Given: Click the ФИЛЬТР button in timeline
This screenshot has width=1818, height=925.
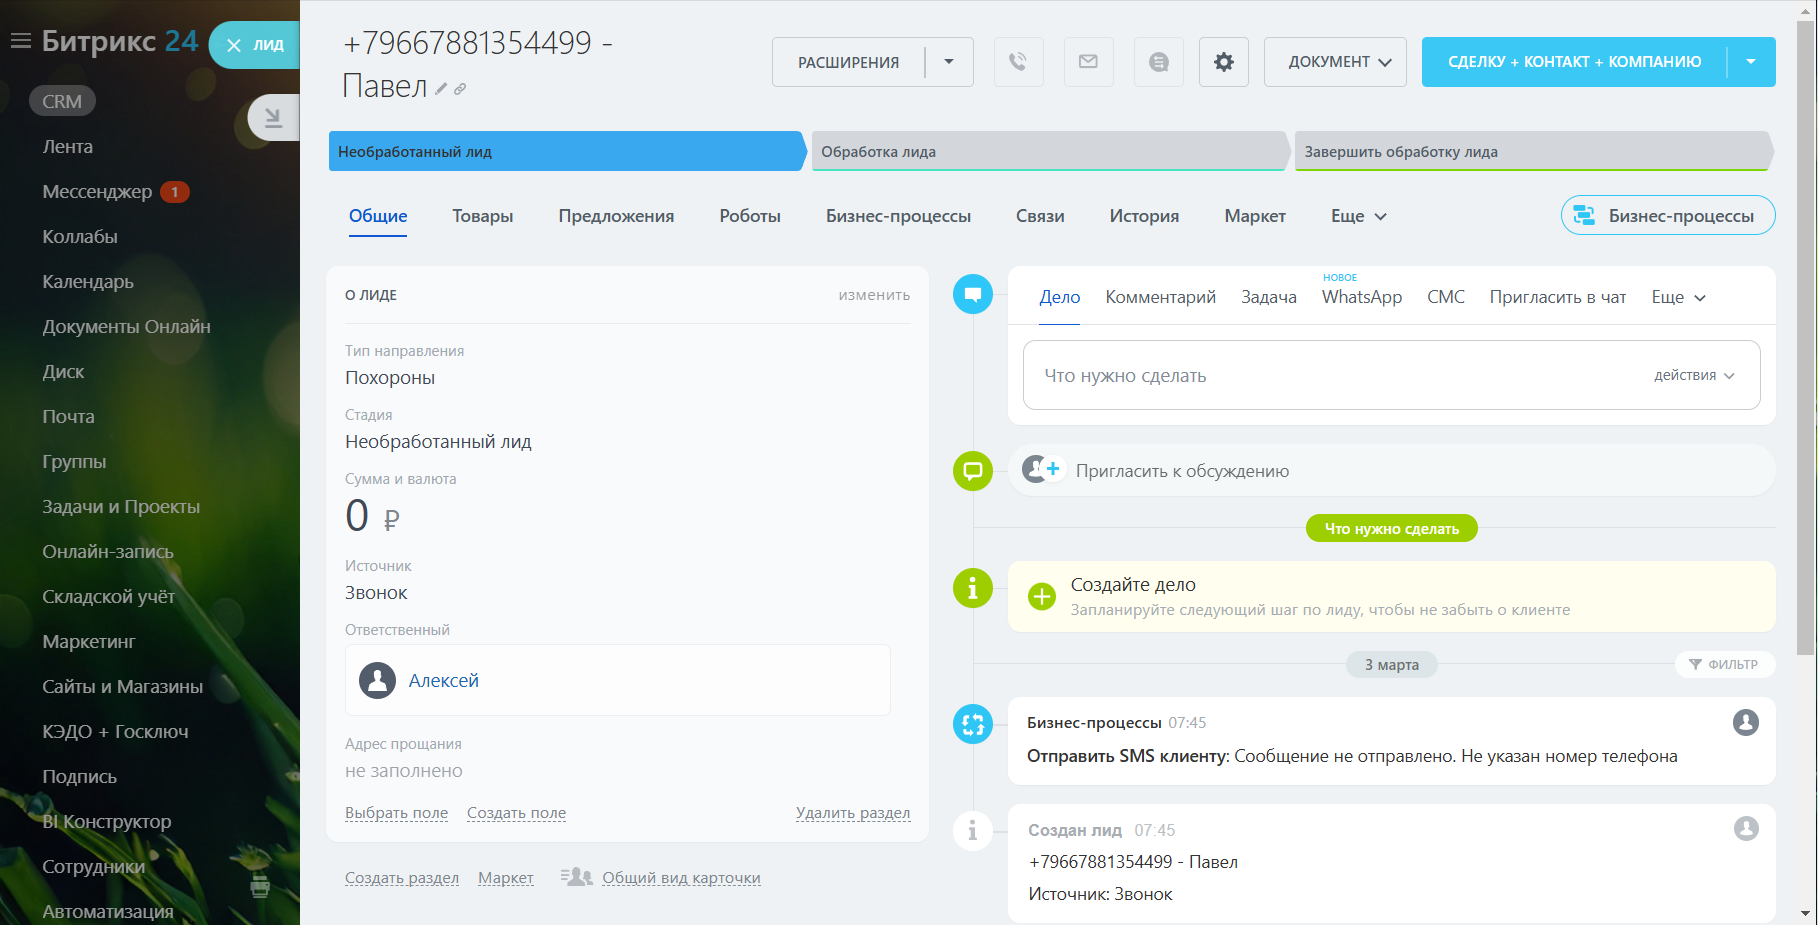Looking at the screenshot, I should pos(1723,664).
